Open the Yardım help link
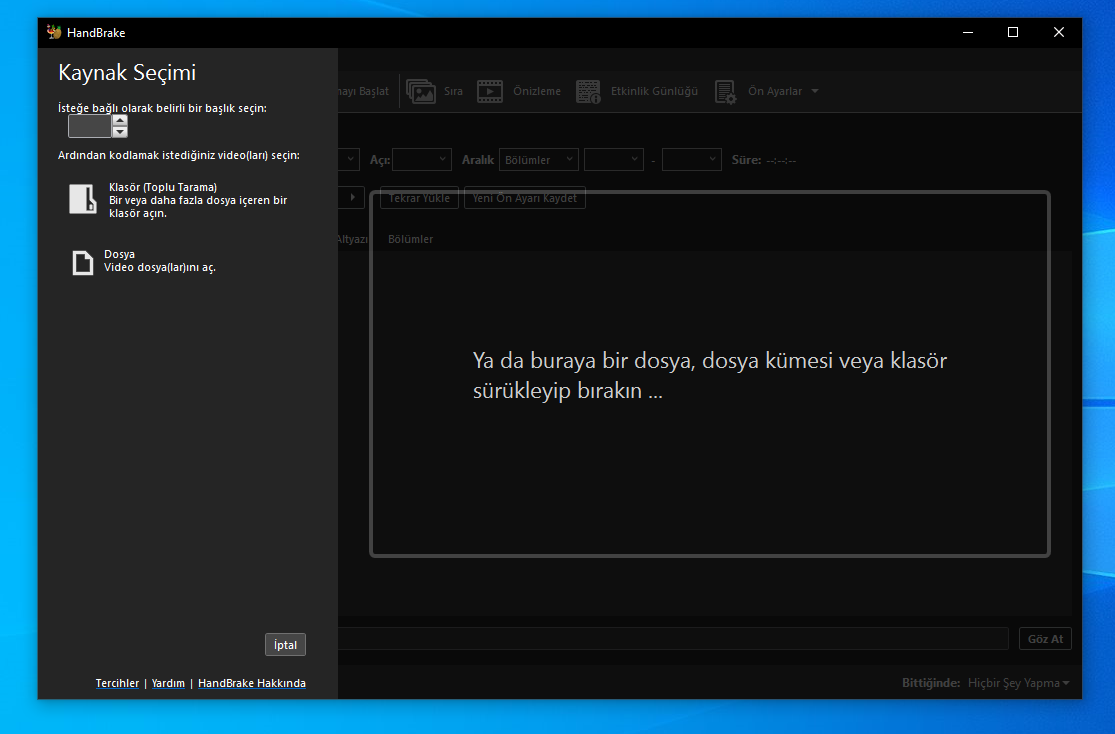Image resolution: width=1115 pixels, height=734 pixels. point(168,684)
